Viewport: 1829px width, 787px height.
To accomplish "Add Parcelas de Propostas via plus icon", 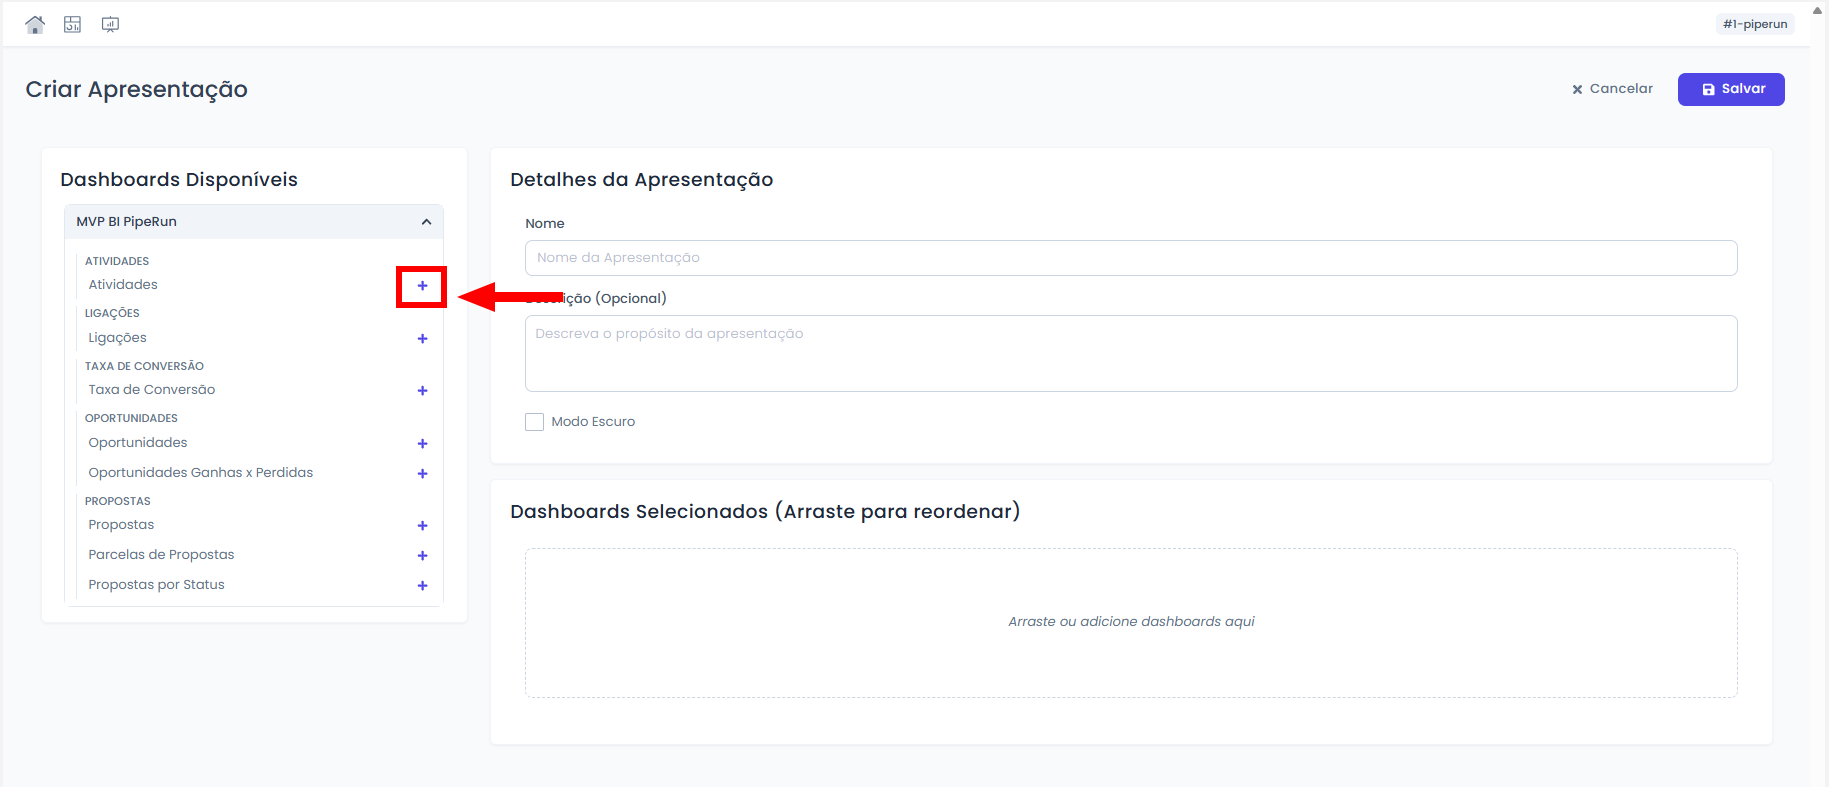I will [x=422, y=556].
